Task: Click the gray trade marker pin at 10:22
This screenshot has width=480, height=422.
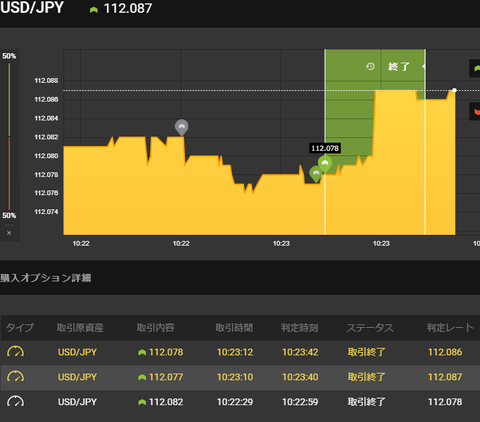Action: coord(181,128)
